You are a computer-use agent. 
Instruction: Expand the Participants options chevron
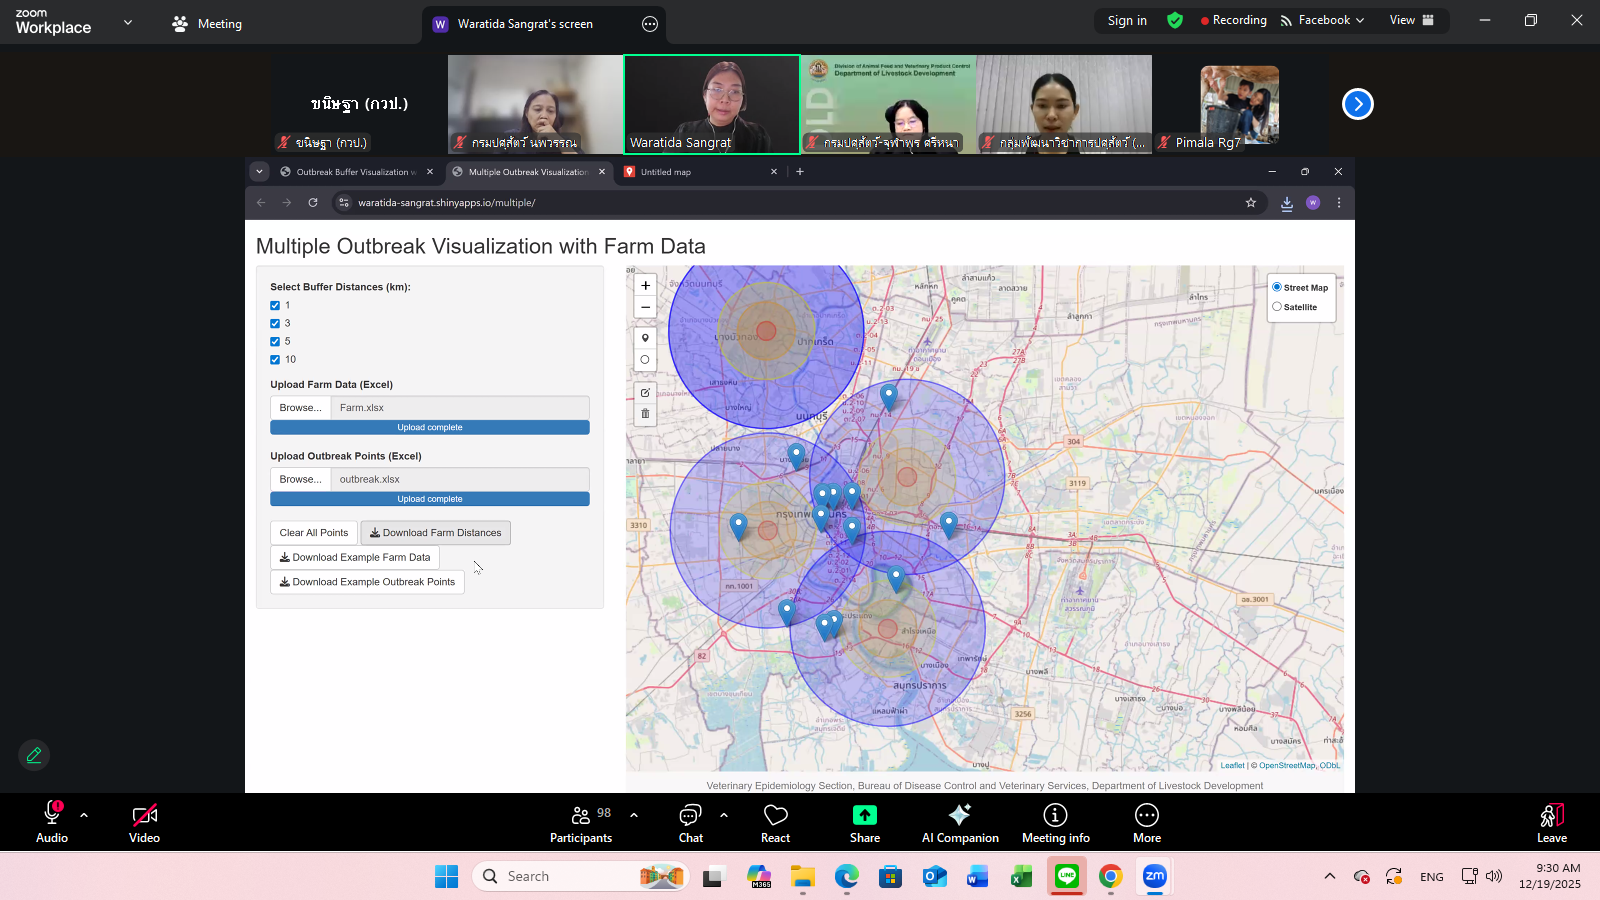pos(634,815)
